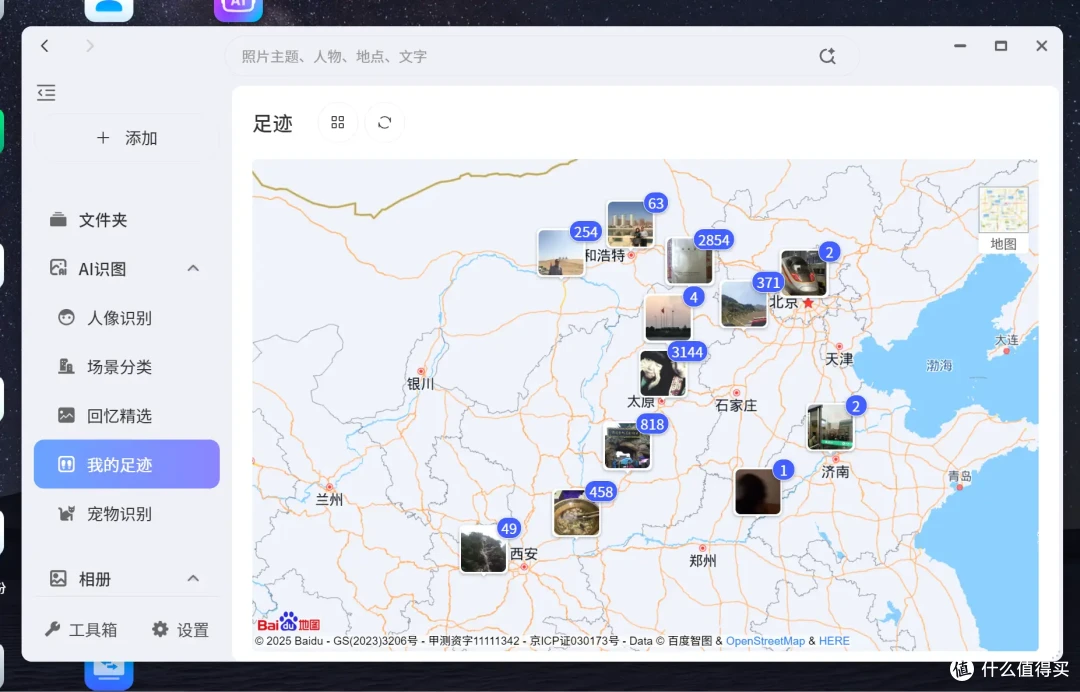Open the 工具箱 toolbox

[x=81, y=629]
